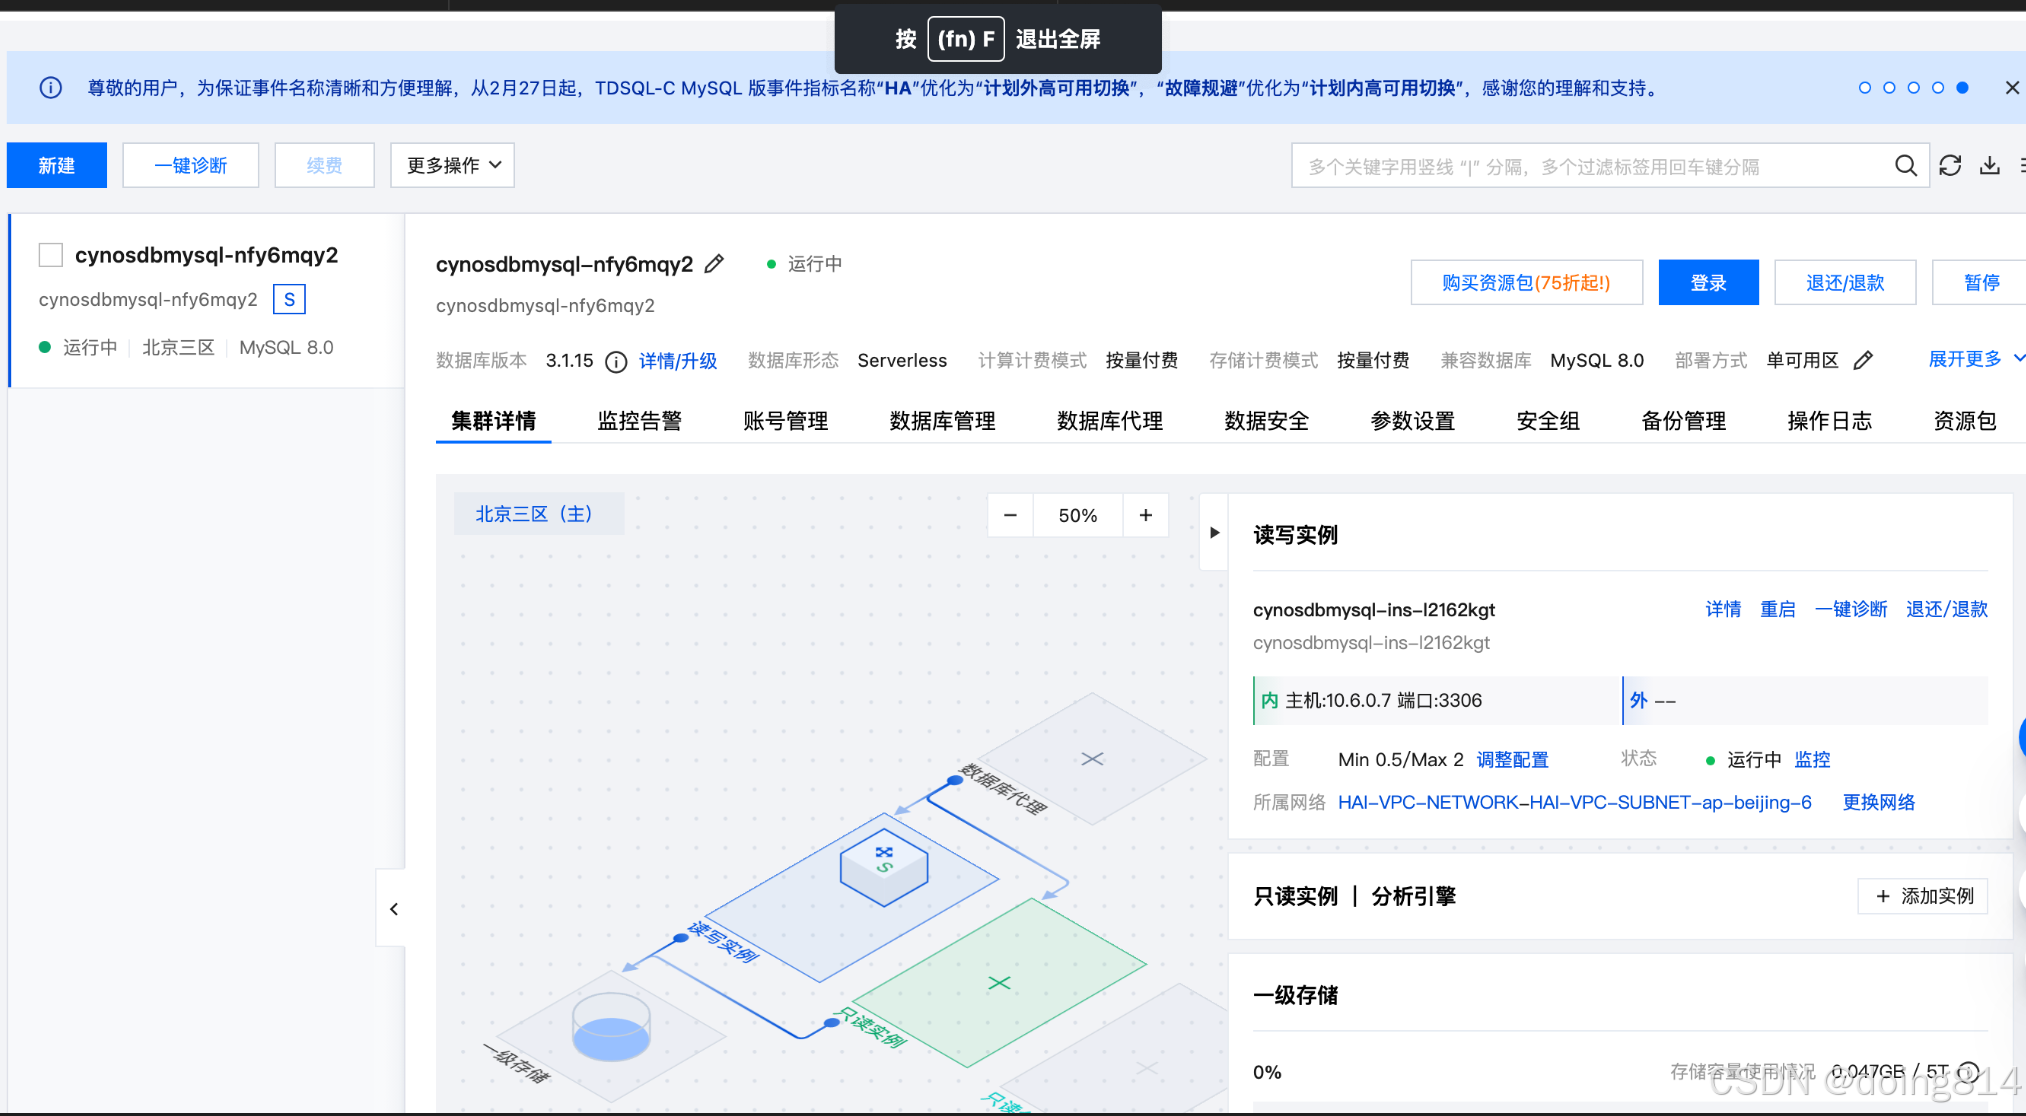
Task: Zoom in the topology diagram
Action: [1146, 515]
